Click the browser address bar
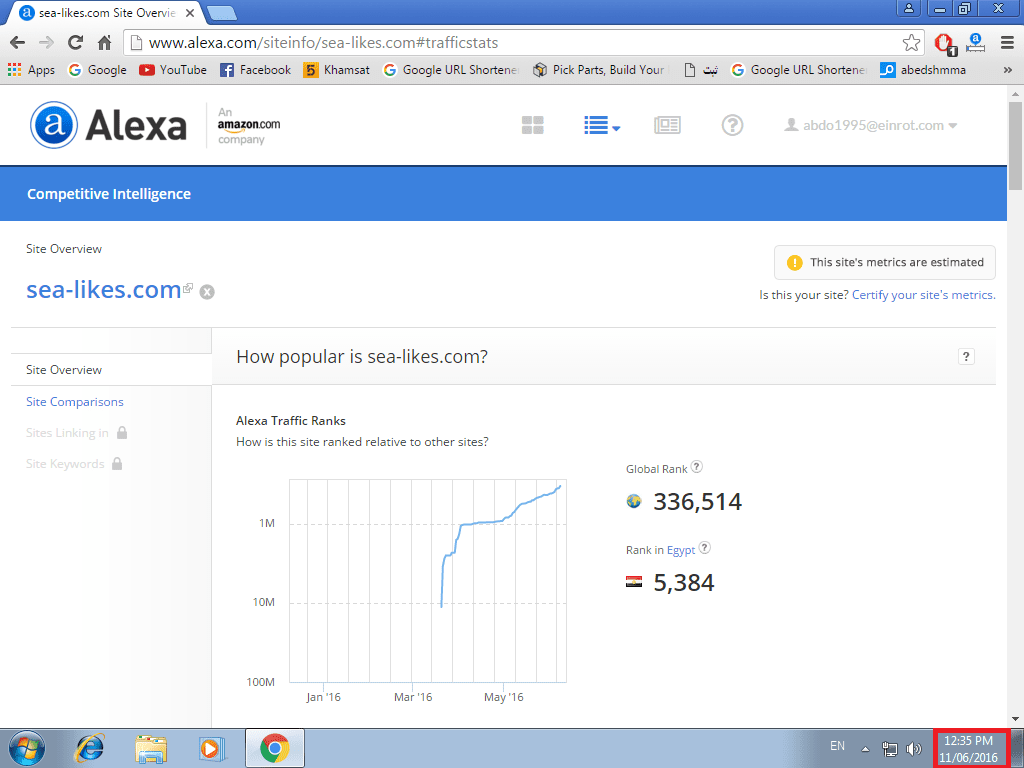1024x768 pixels. 500,43
